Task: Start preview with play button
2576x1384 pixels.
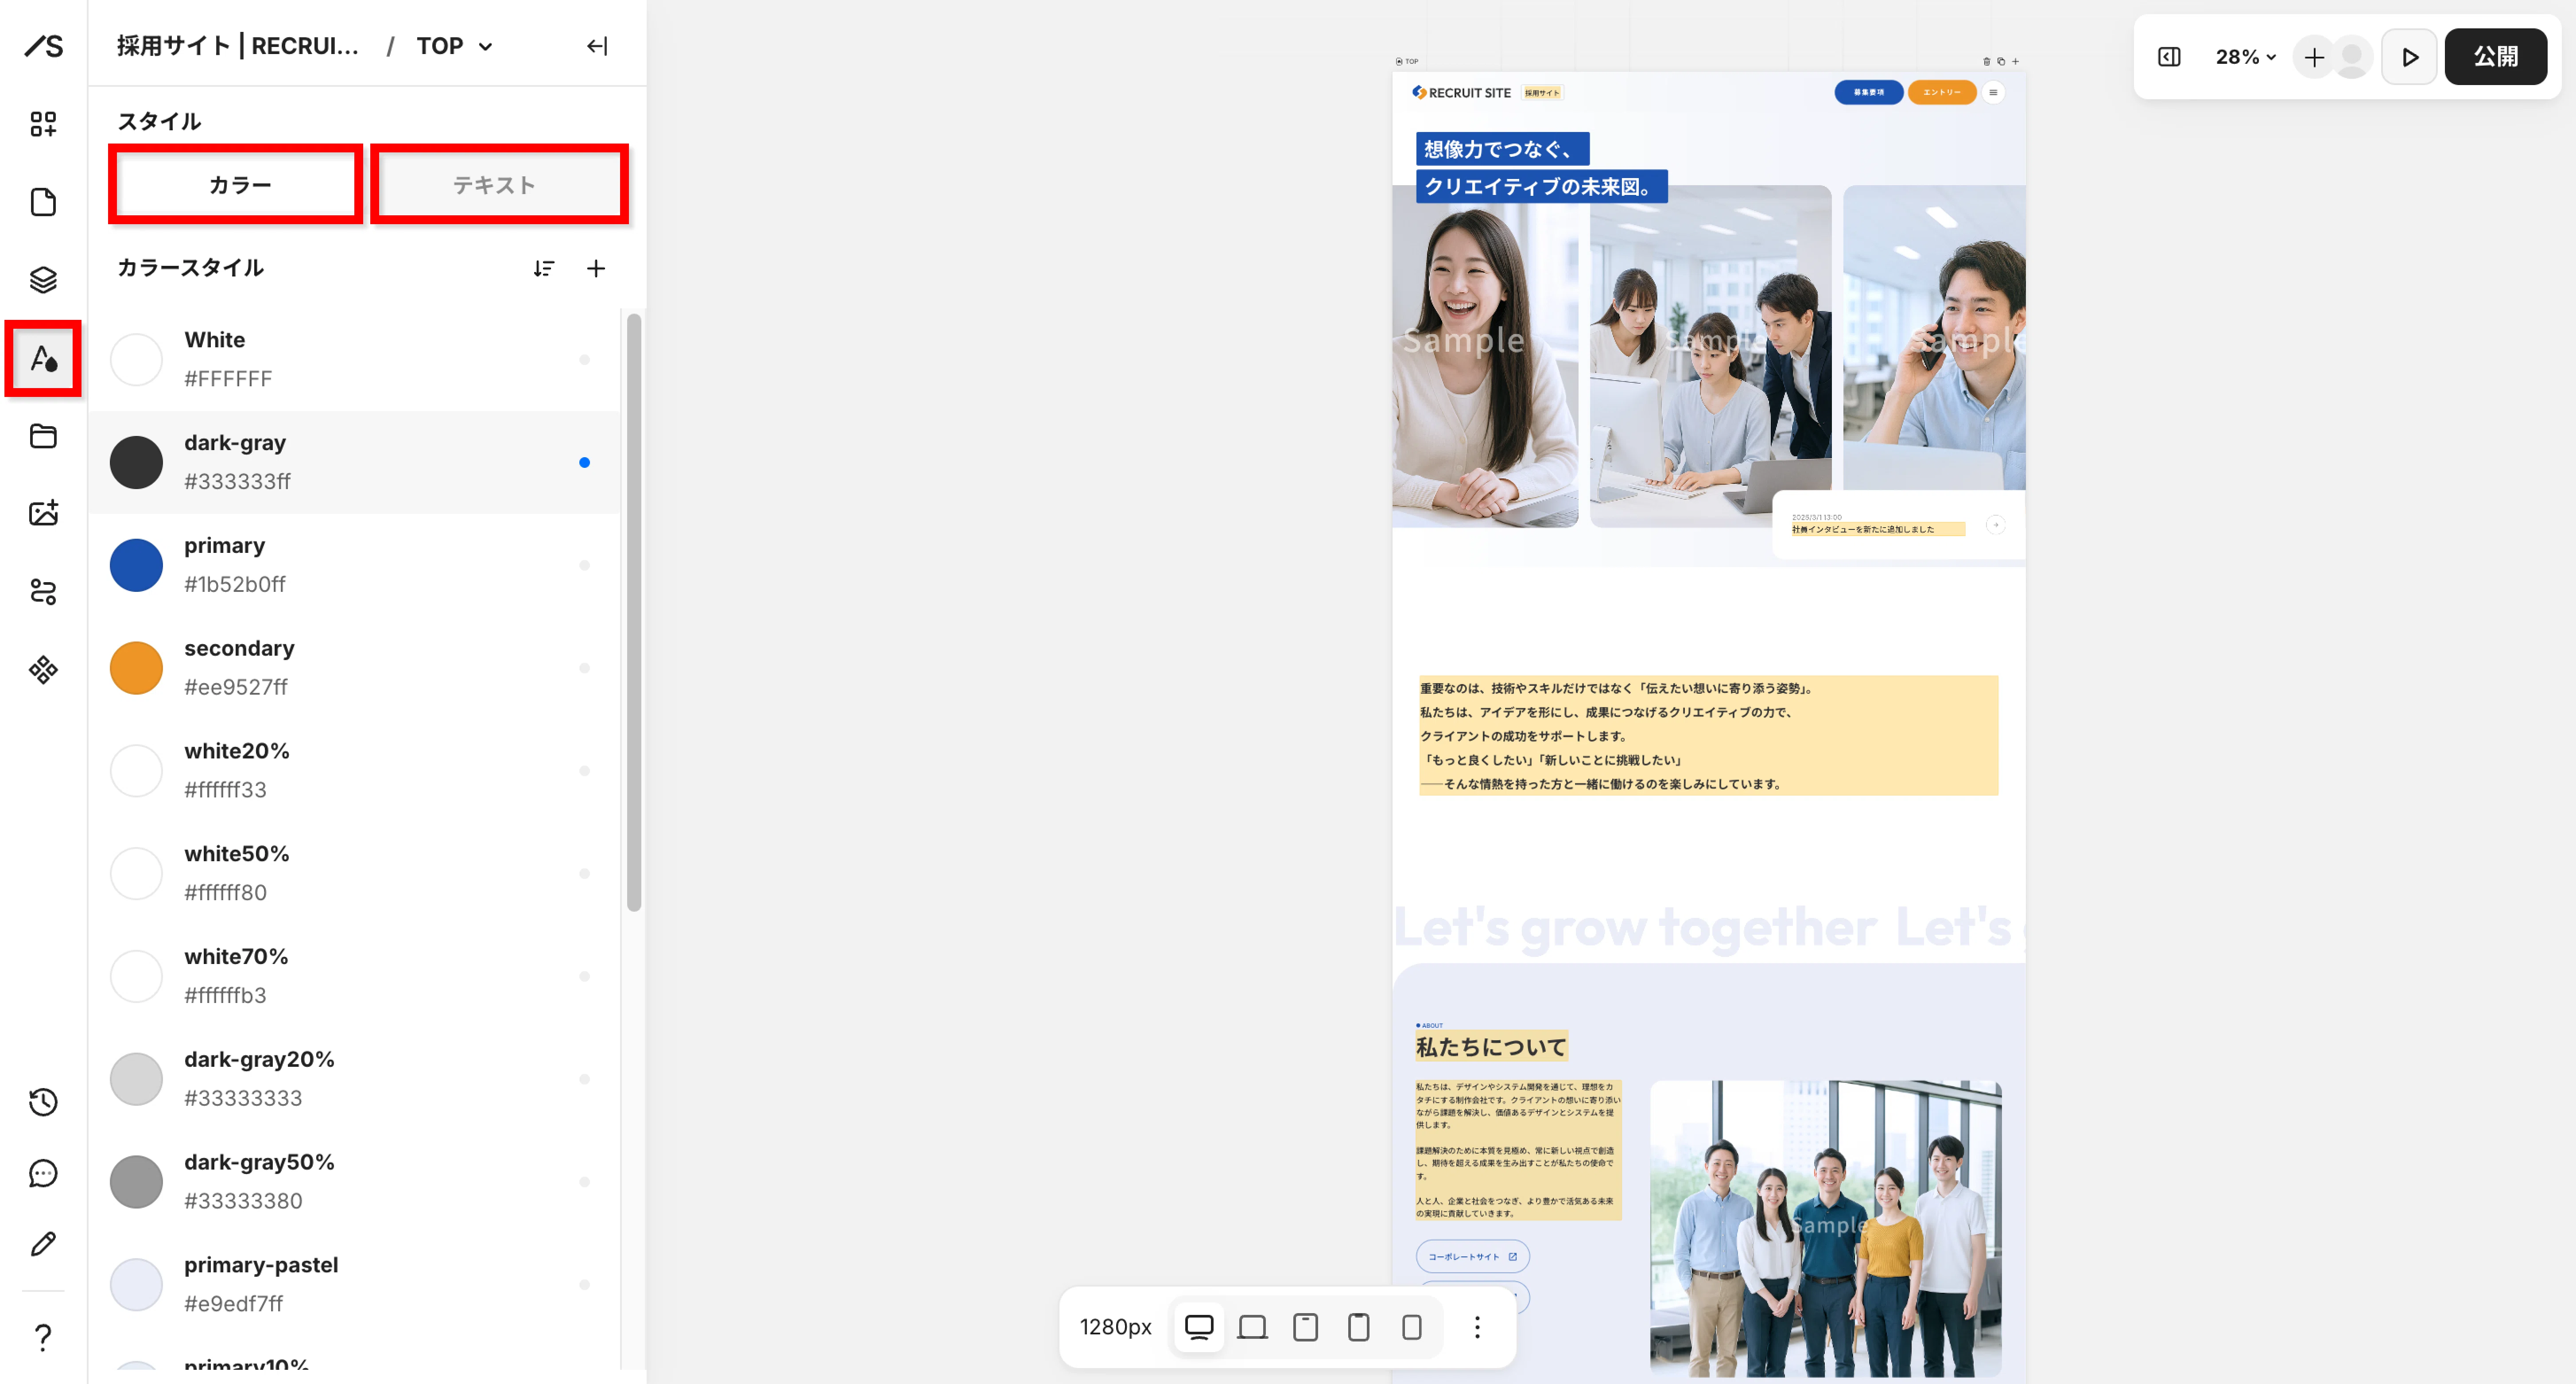Action: tap(2409, 57)
